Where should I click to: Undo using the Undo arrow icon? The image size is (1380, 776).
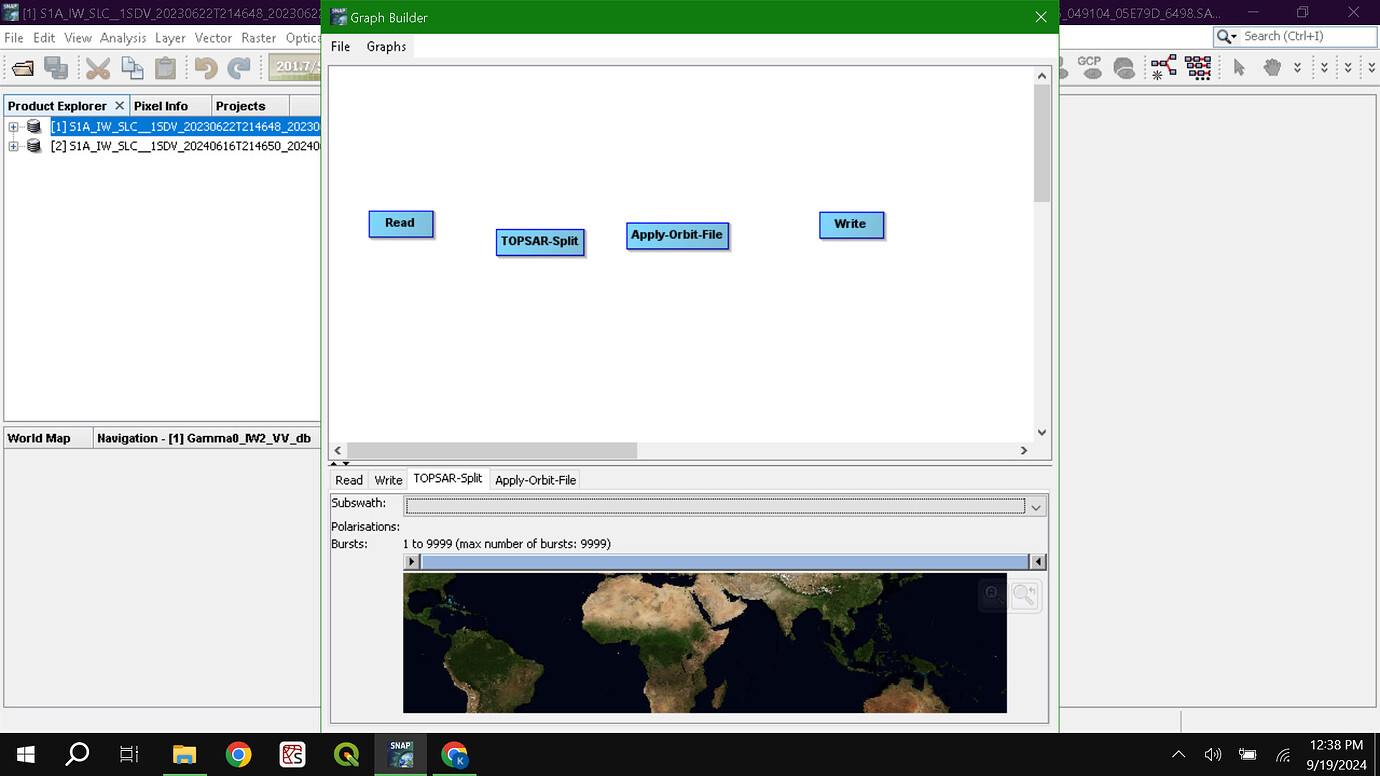point(207,67)
